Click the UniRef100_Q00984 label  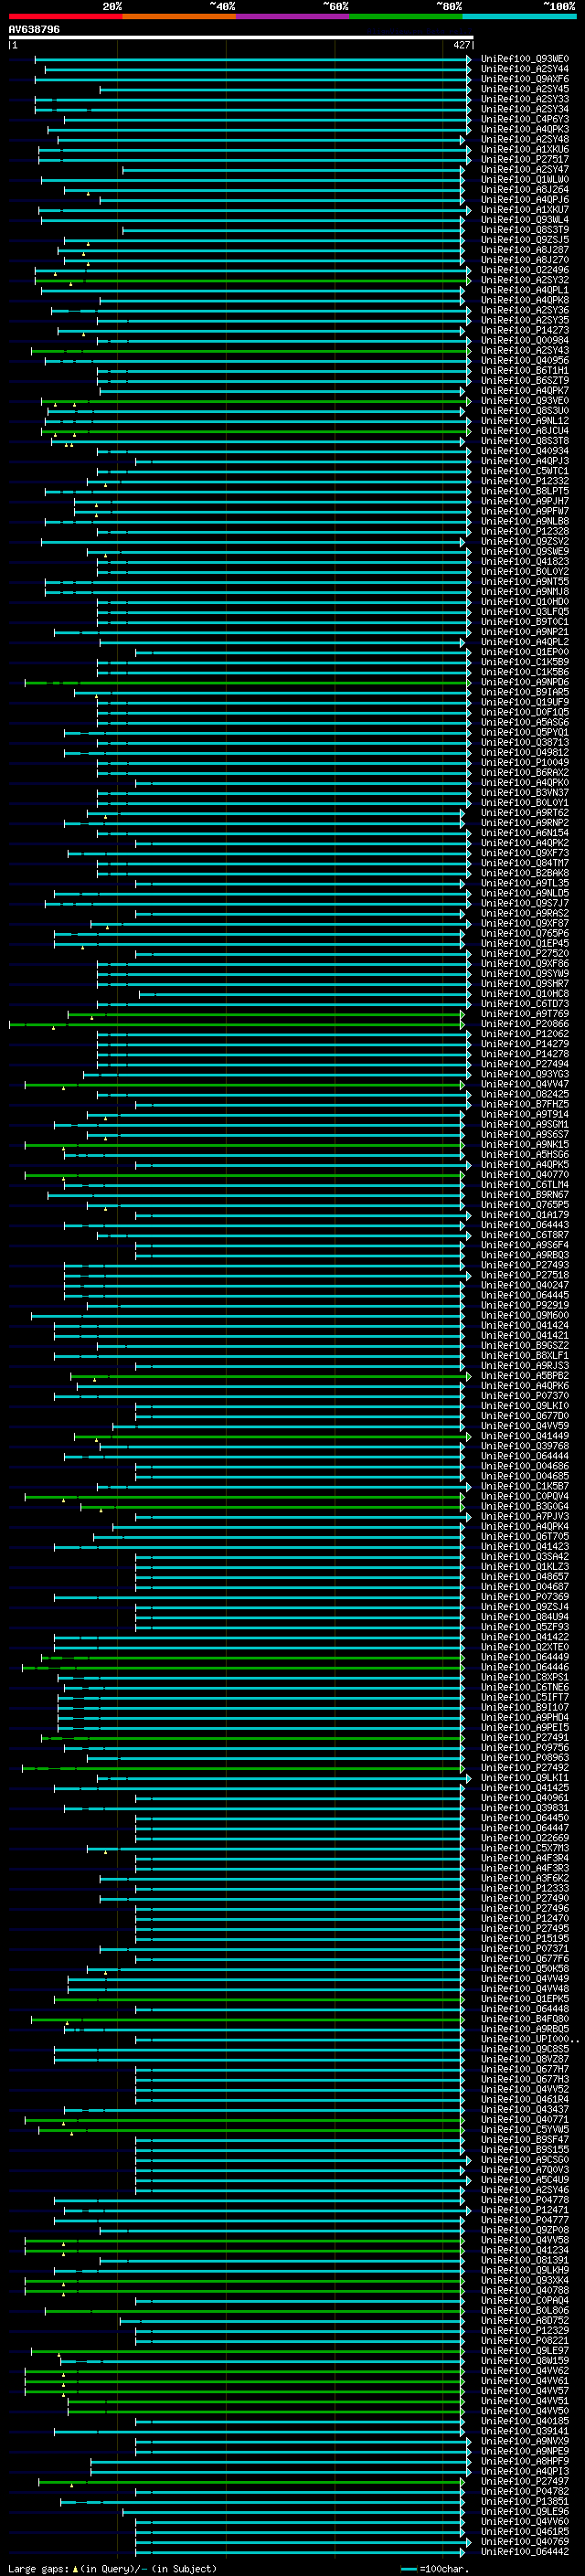[525, 341]
